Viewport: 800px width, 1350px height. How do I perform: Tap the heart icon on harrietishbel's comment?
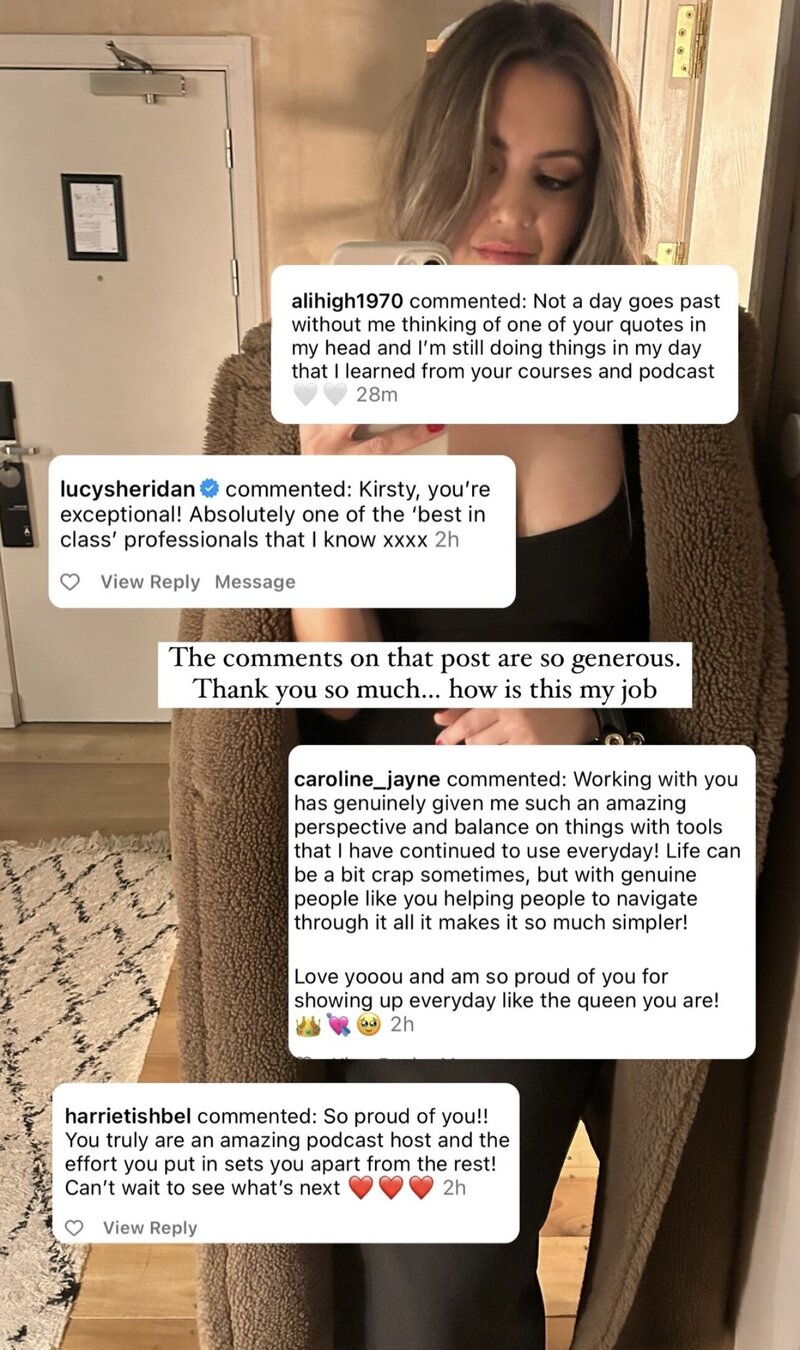(73, 1228)
